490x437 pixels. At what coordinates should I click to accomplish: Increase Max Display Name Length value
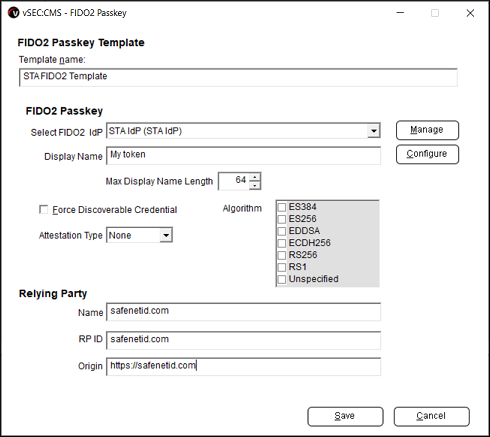click(255, 177)
